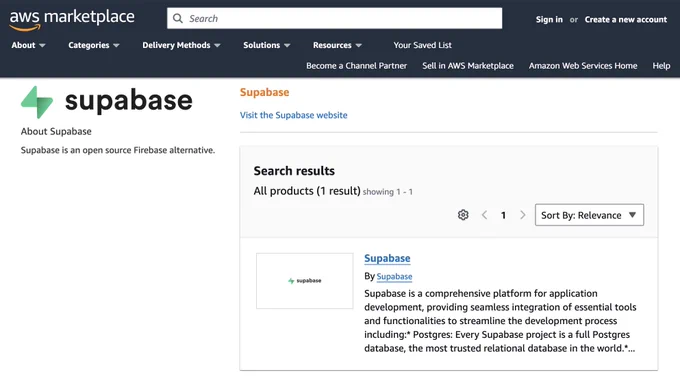Screen dimensions: 680x381
Task: Open Your Saved List
Action: click(422, 45)
